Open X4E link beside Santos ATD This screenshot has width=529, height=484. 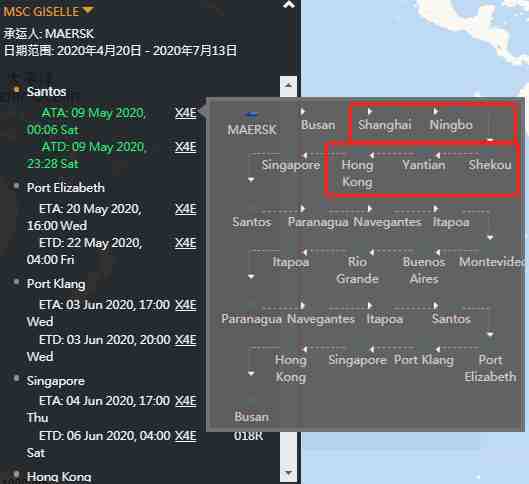186,147
